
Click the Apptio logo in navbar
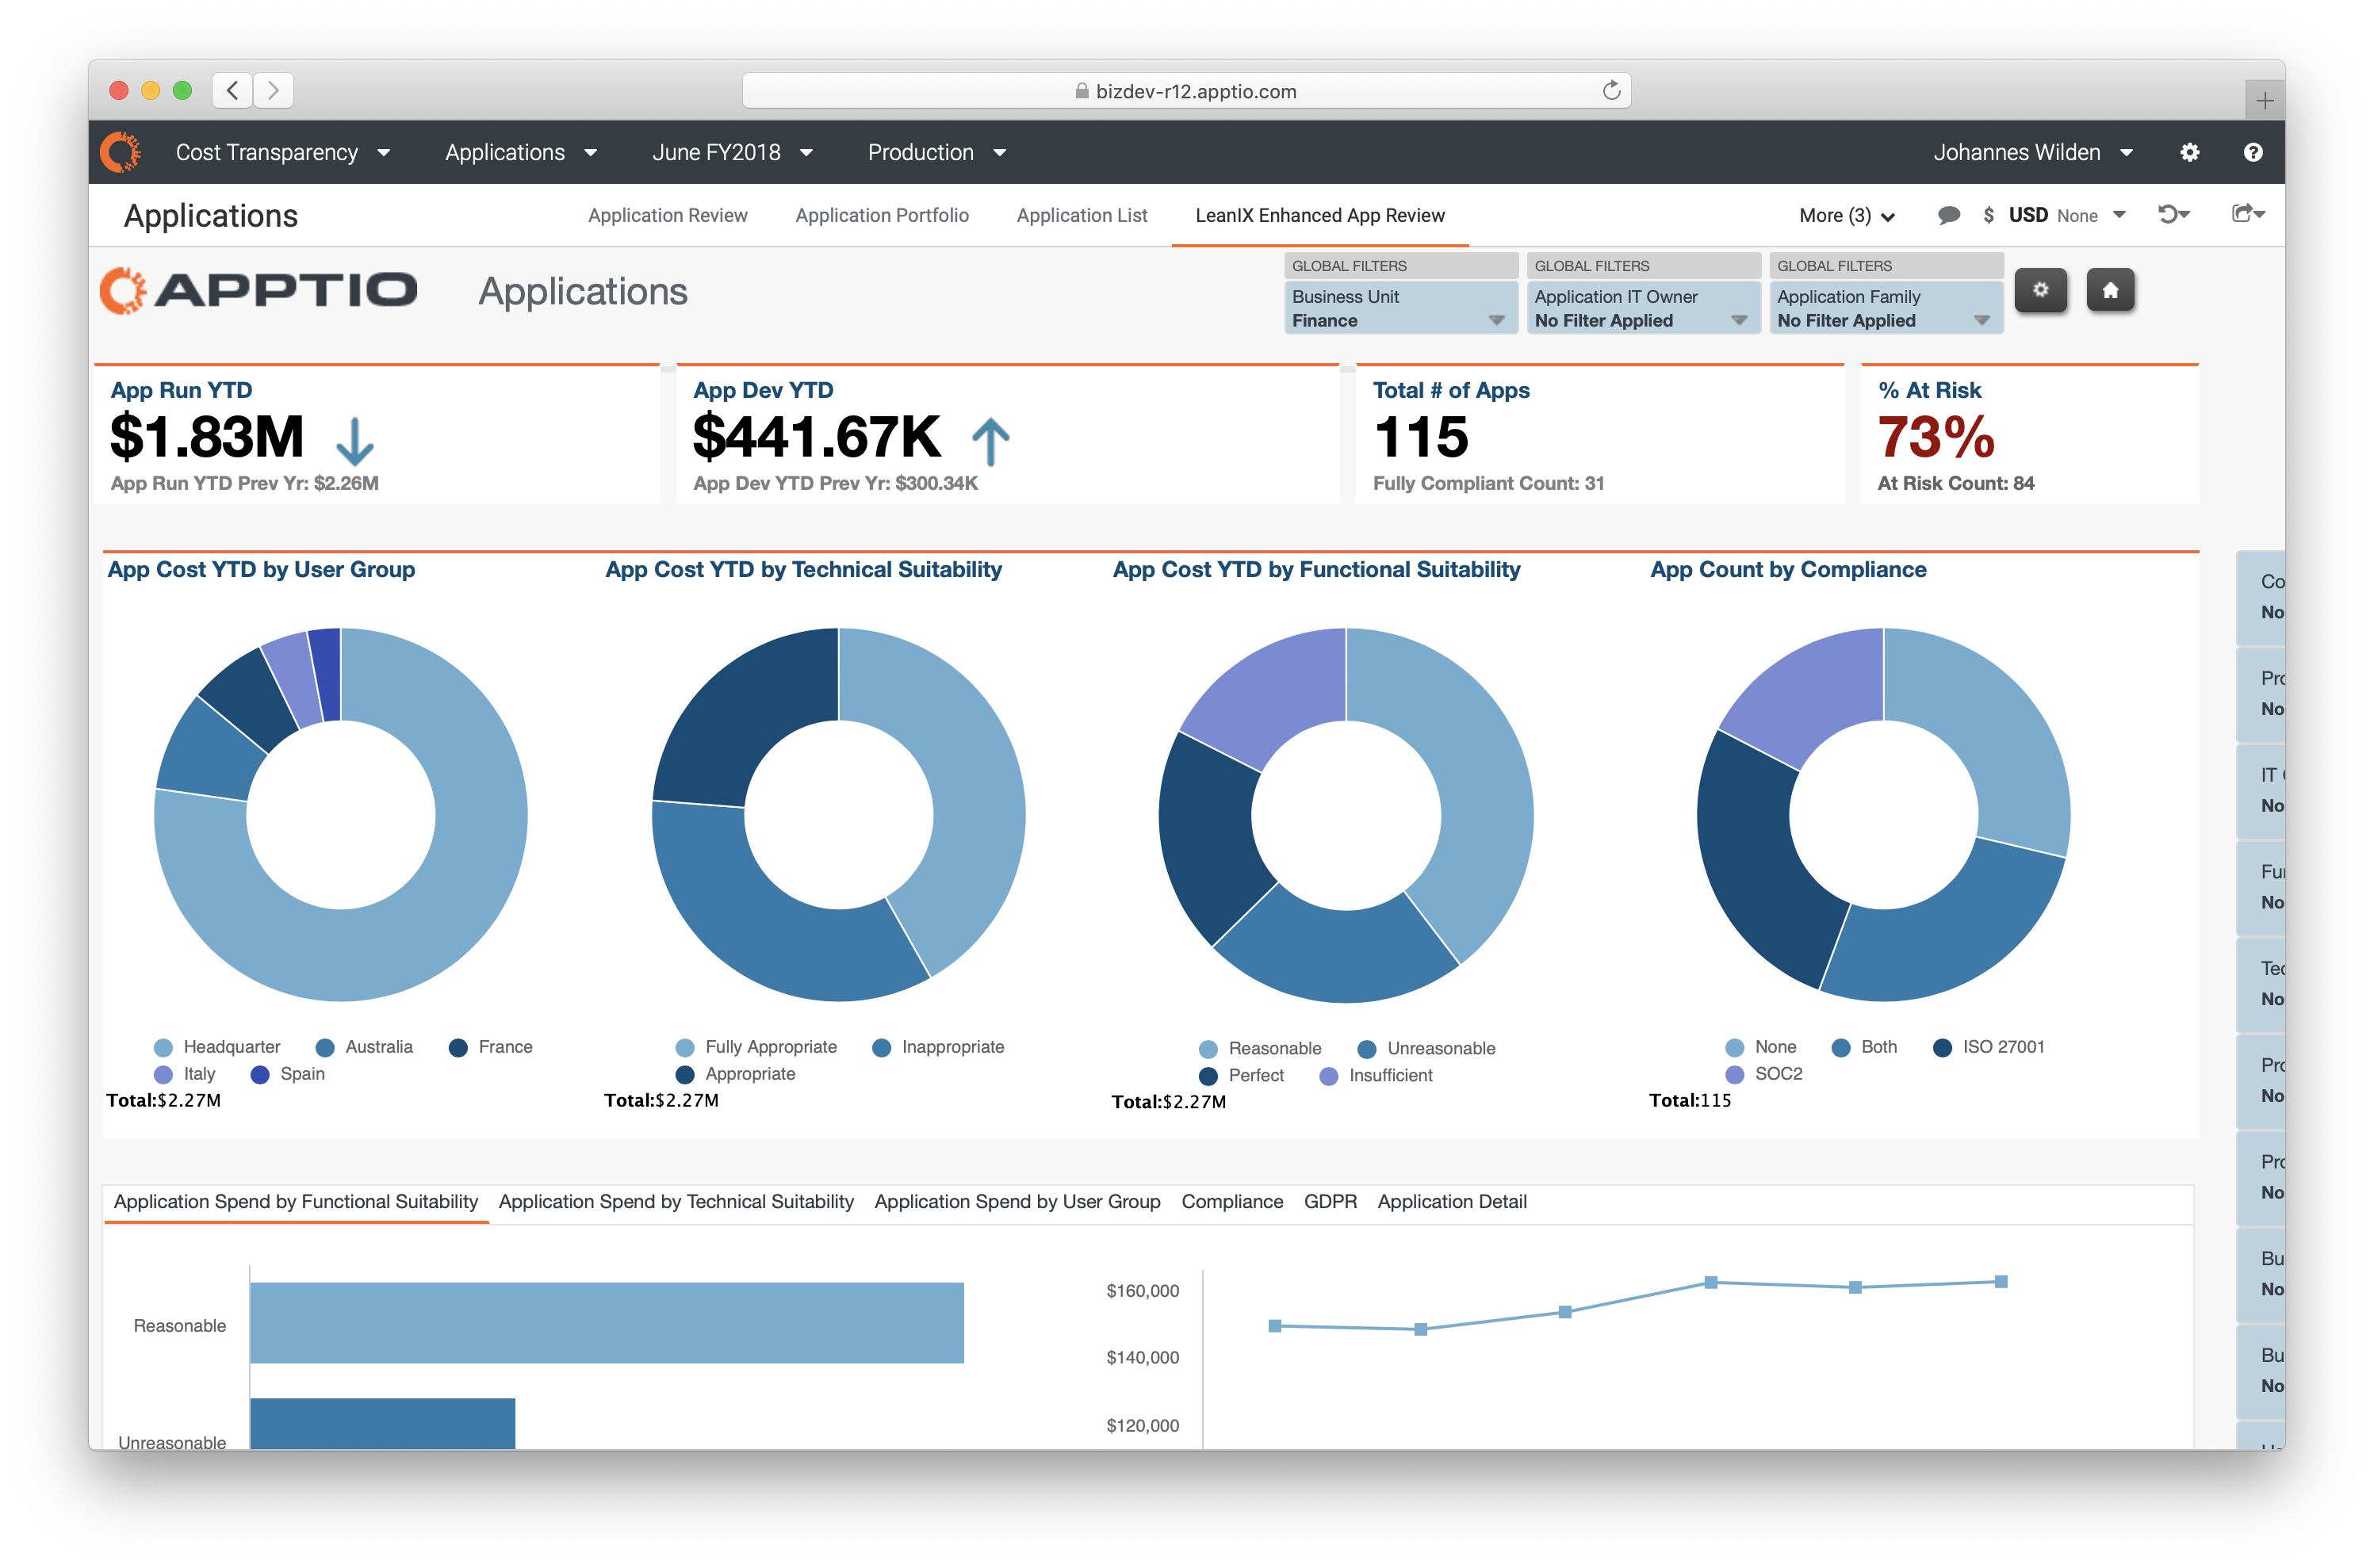[121, 152]
